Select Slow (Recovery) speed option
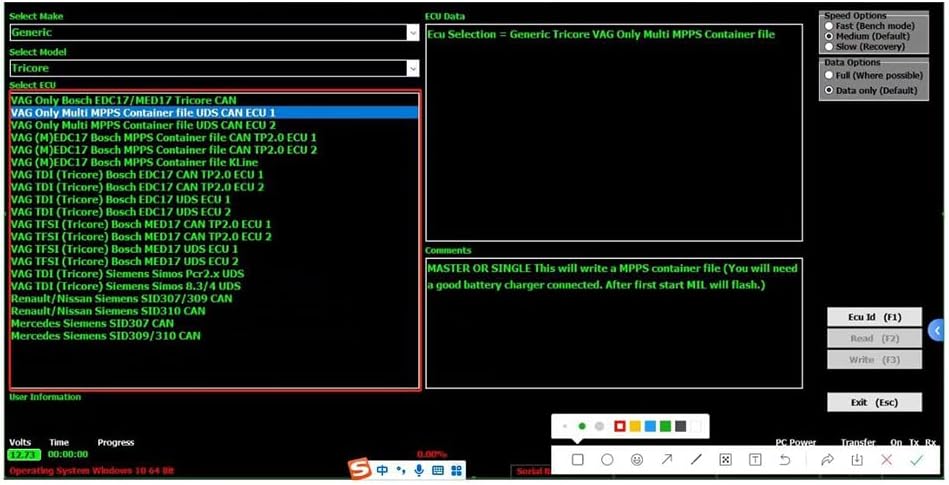 tap(828, 46)
